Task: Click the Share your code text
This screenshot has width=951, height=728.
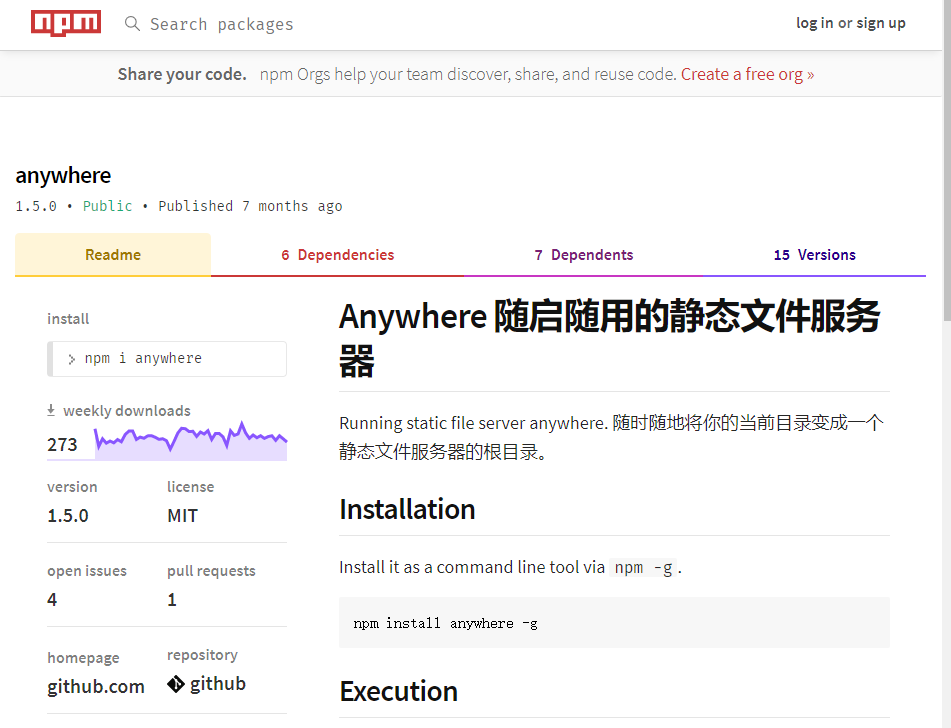Action: (x=182, y=74)
